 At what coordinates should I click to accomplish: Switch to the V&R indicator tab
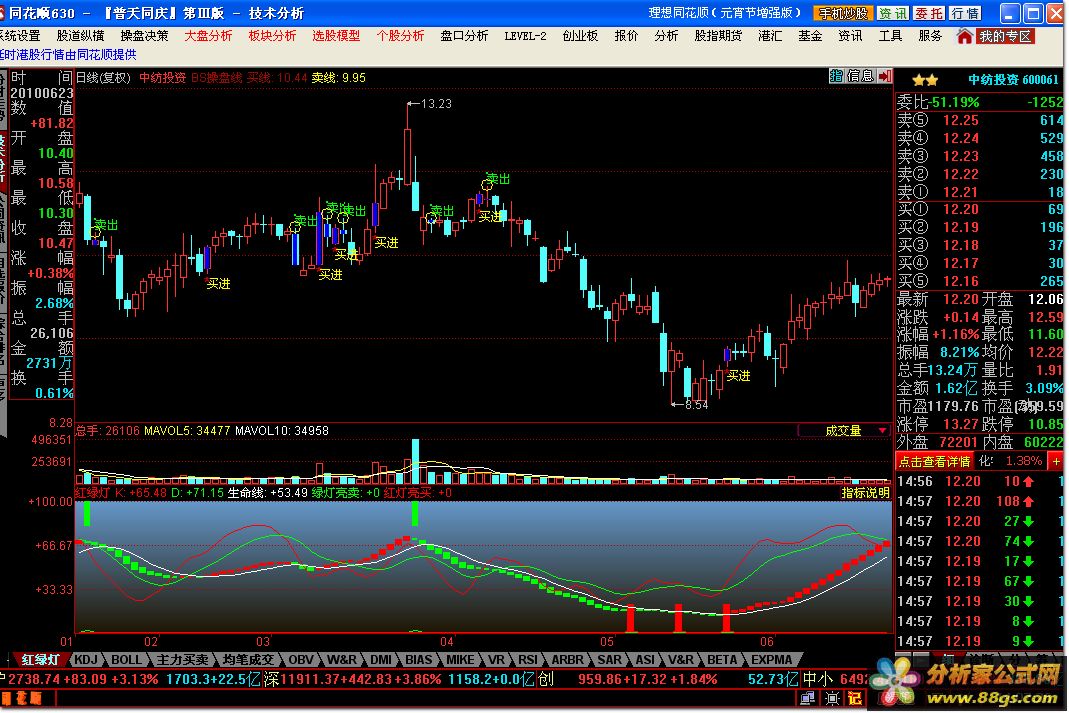click(x=681, y=660)
